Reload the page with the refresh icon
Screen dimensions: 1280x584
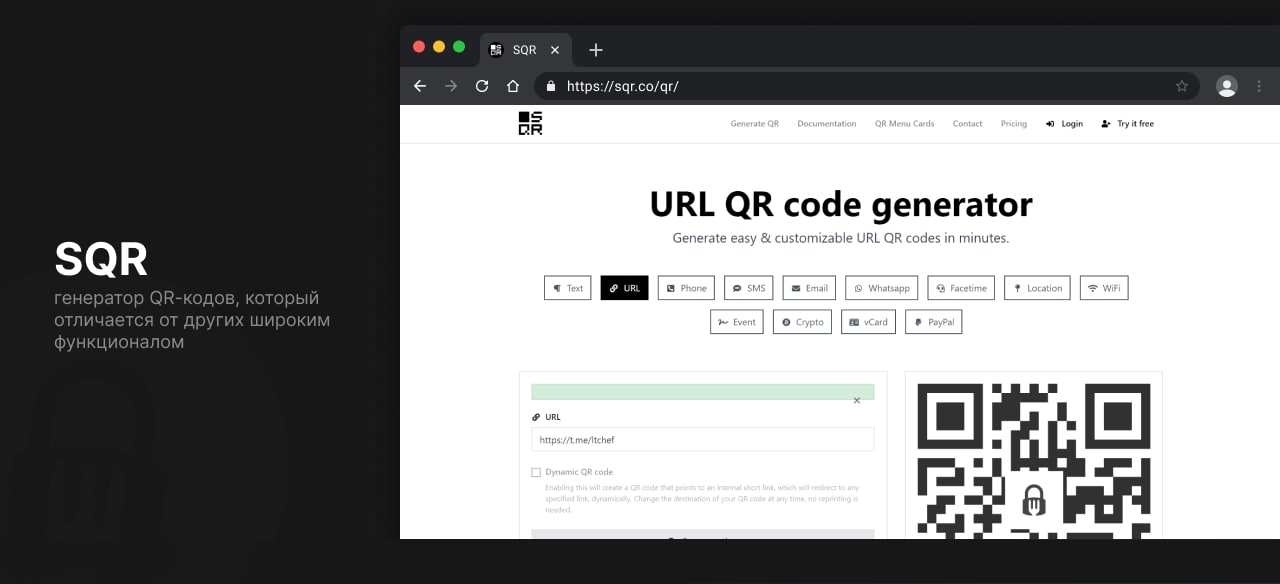482,86
